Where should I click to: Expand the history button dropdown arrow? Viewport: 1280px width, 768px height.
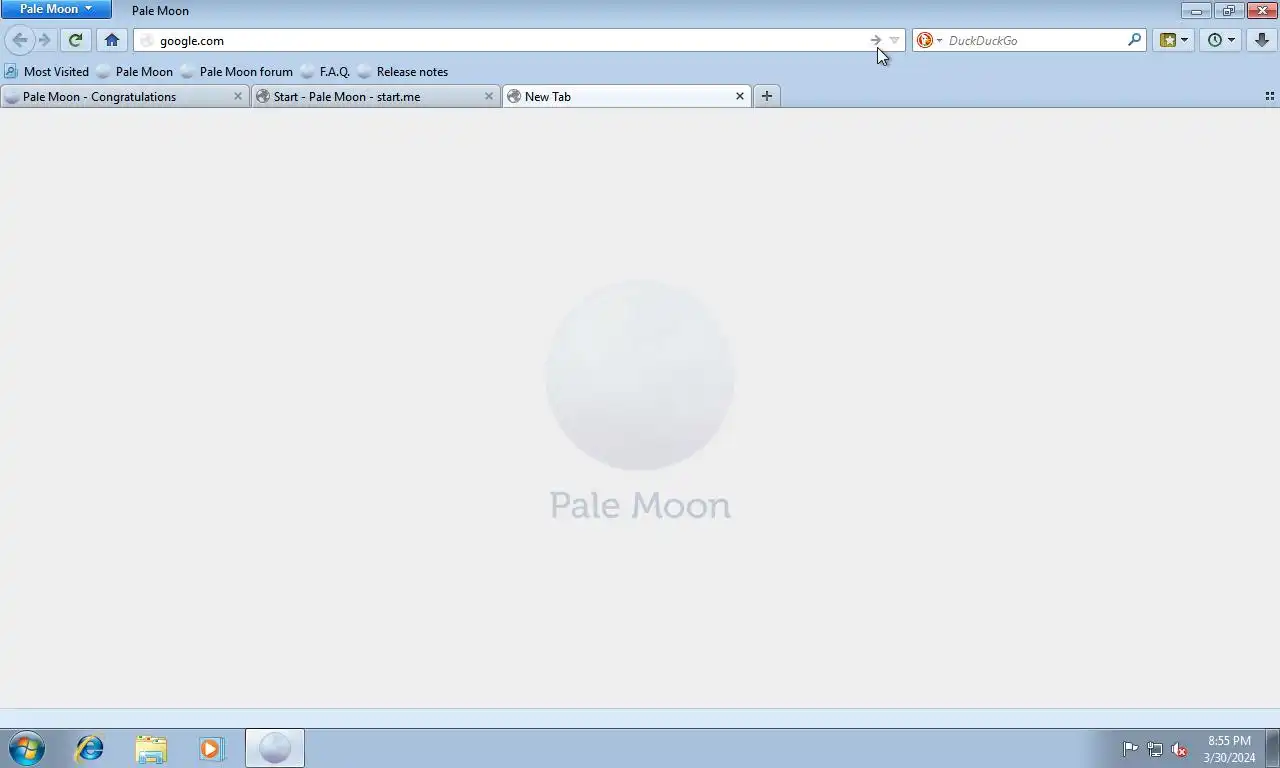pyautogui.click(x=1232, y=40)
